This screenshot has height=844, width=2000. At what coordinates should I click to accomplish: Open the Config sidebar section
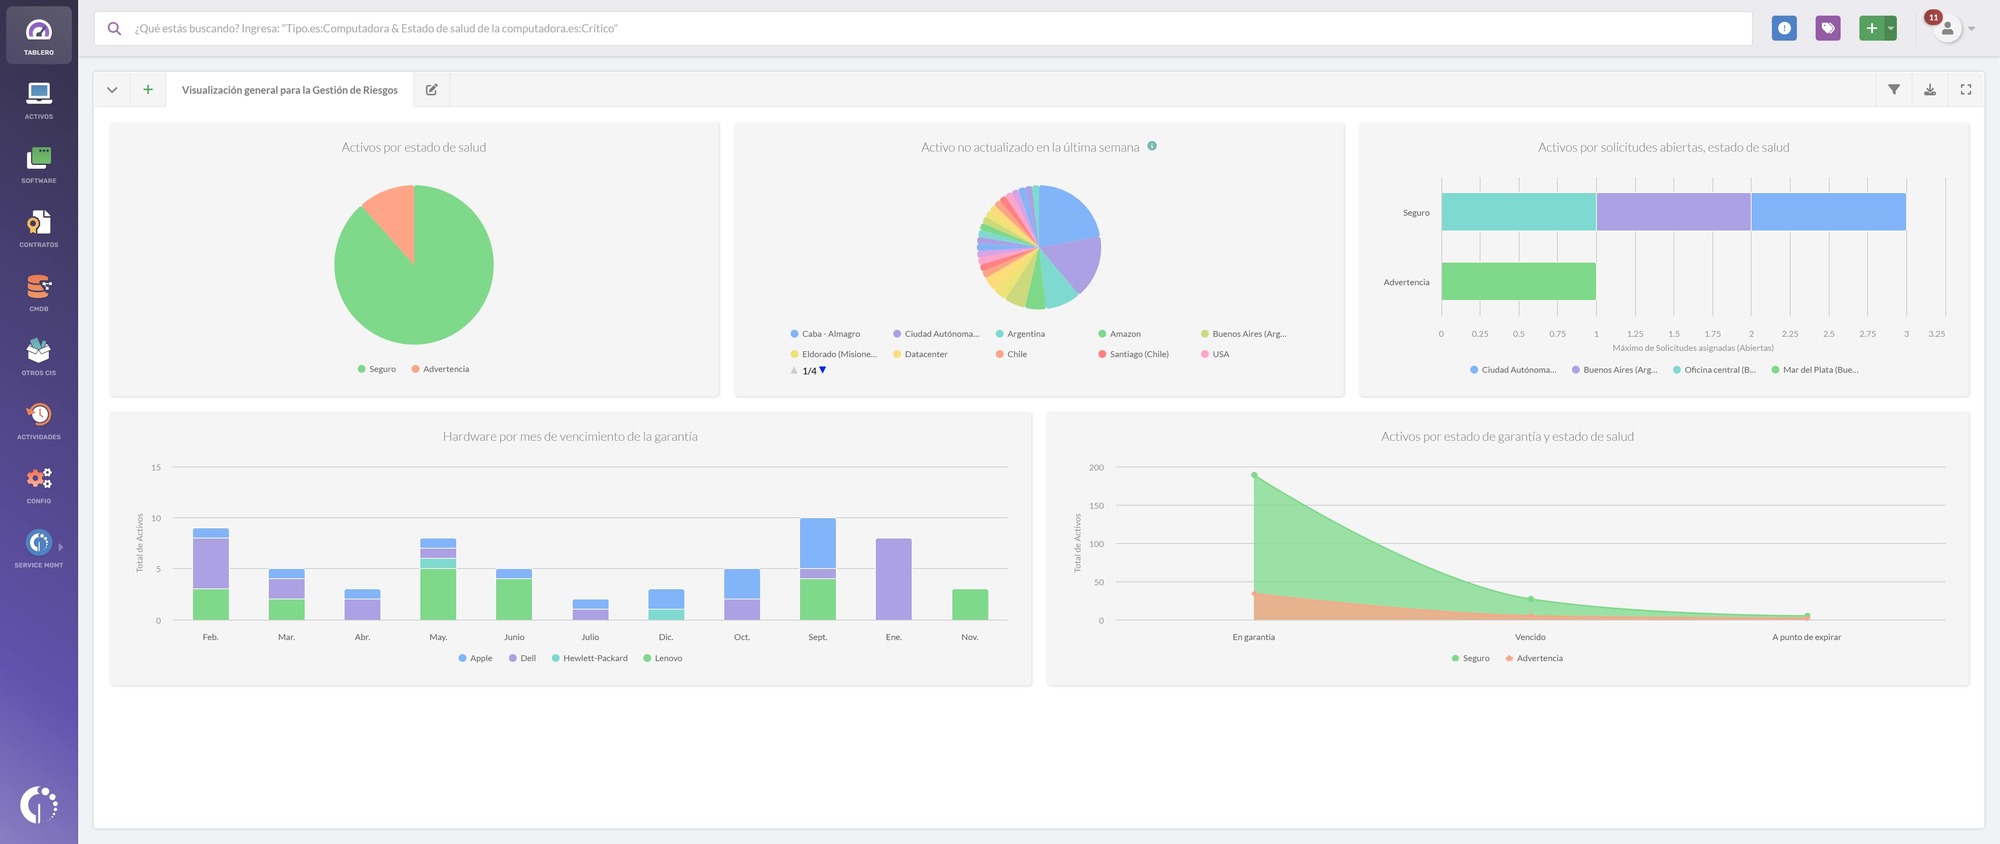39,484
